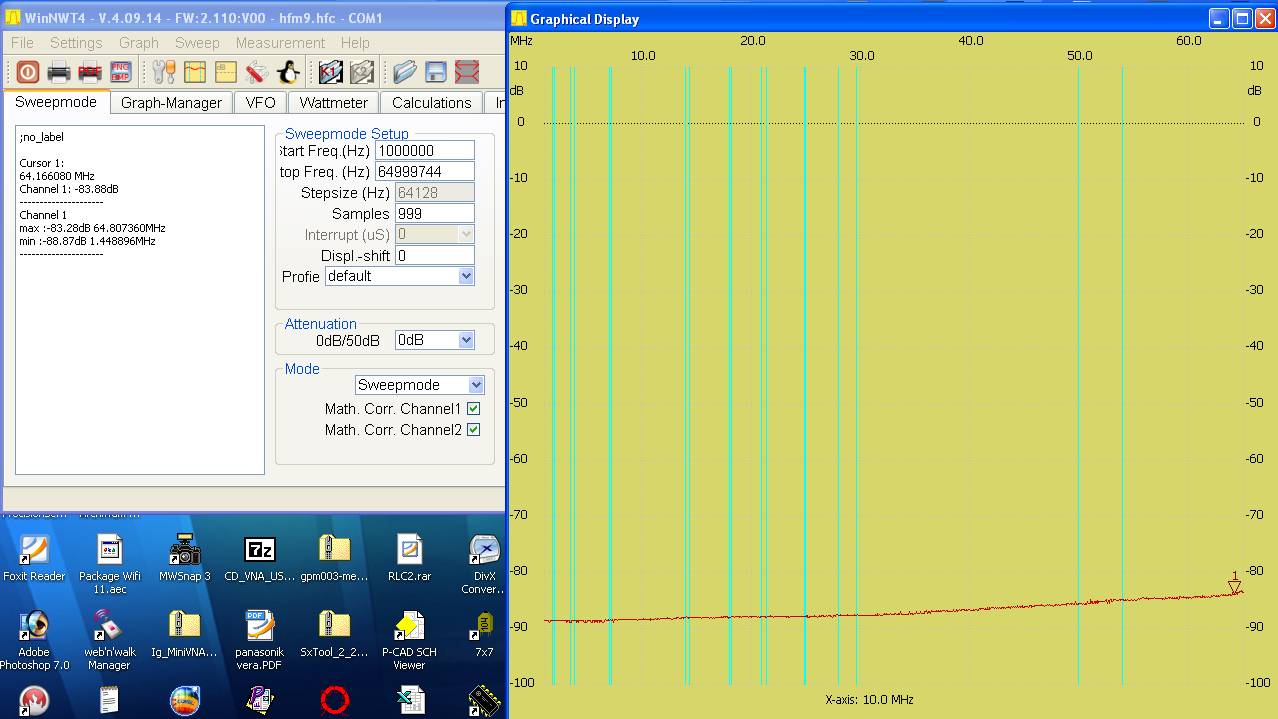Click the wrench and screwdriver setup icon

pyautogui.click(x=163, y=72)
